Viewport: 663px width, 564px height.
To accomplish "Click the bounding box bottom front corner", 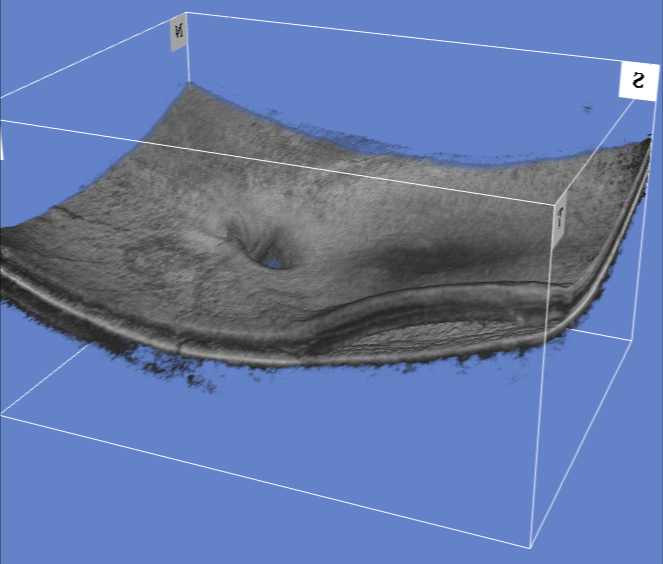I will click(x=529, y=547).
